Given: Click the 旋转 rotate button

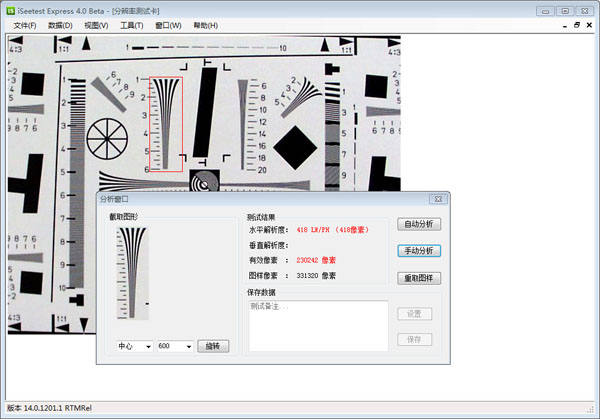Looking at the screenshot, I should click(x=212, y=346).
